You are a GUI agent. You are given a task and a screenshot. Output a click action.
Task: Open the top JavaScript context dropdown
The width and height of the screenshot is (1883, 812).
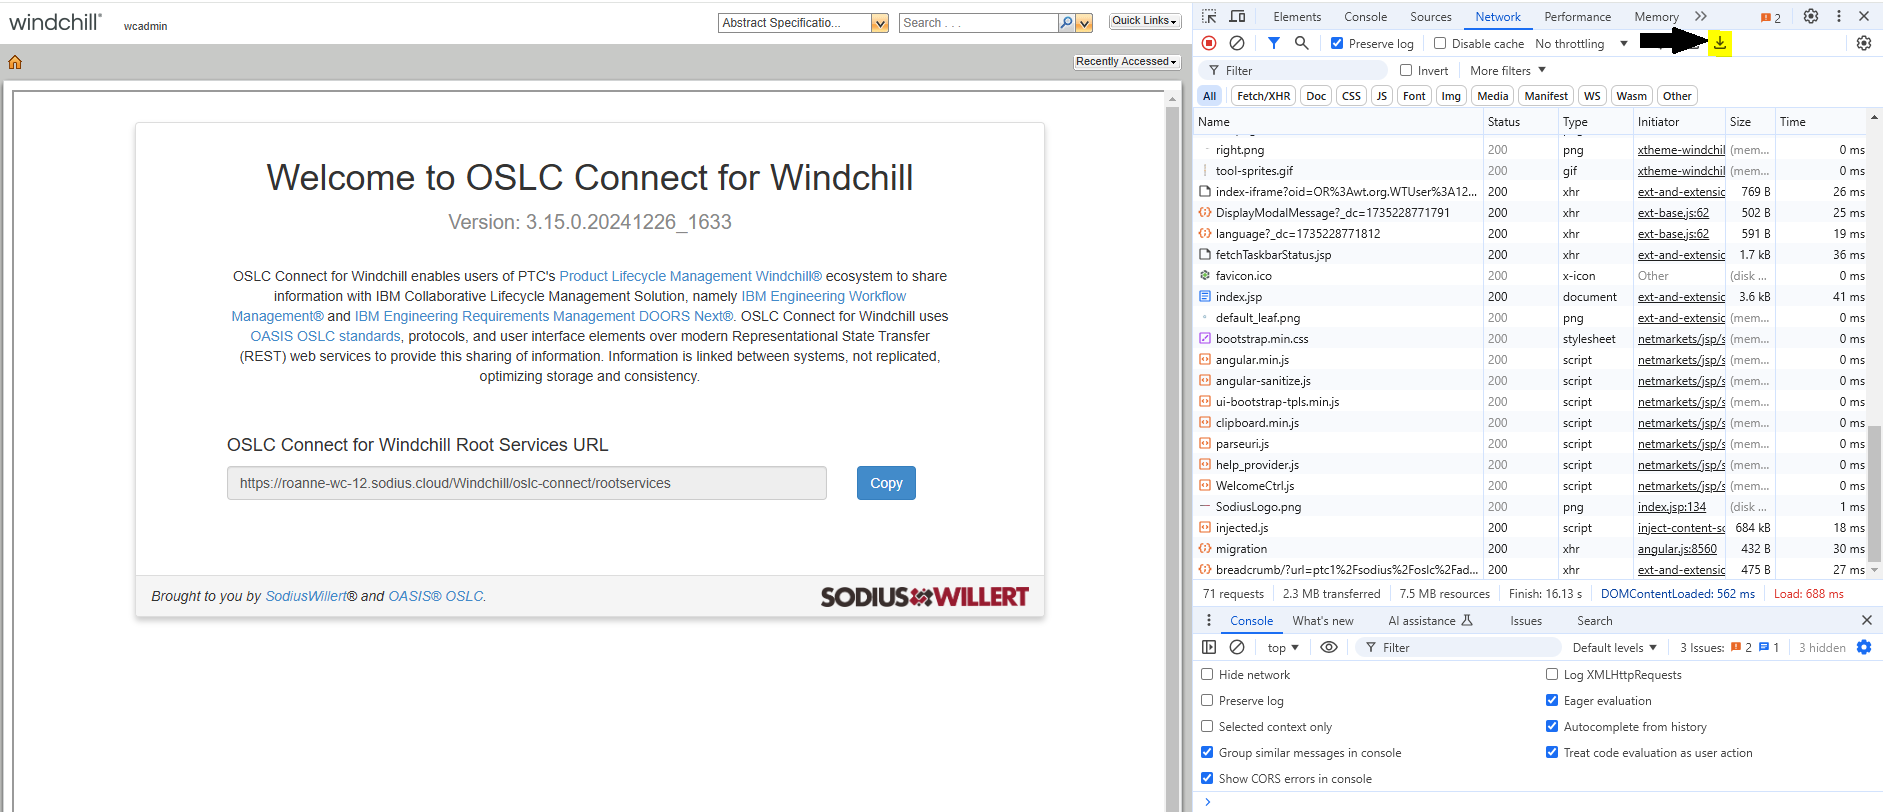click(x=1283, y=647)
